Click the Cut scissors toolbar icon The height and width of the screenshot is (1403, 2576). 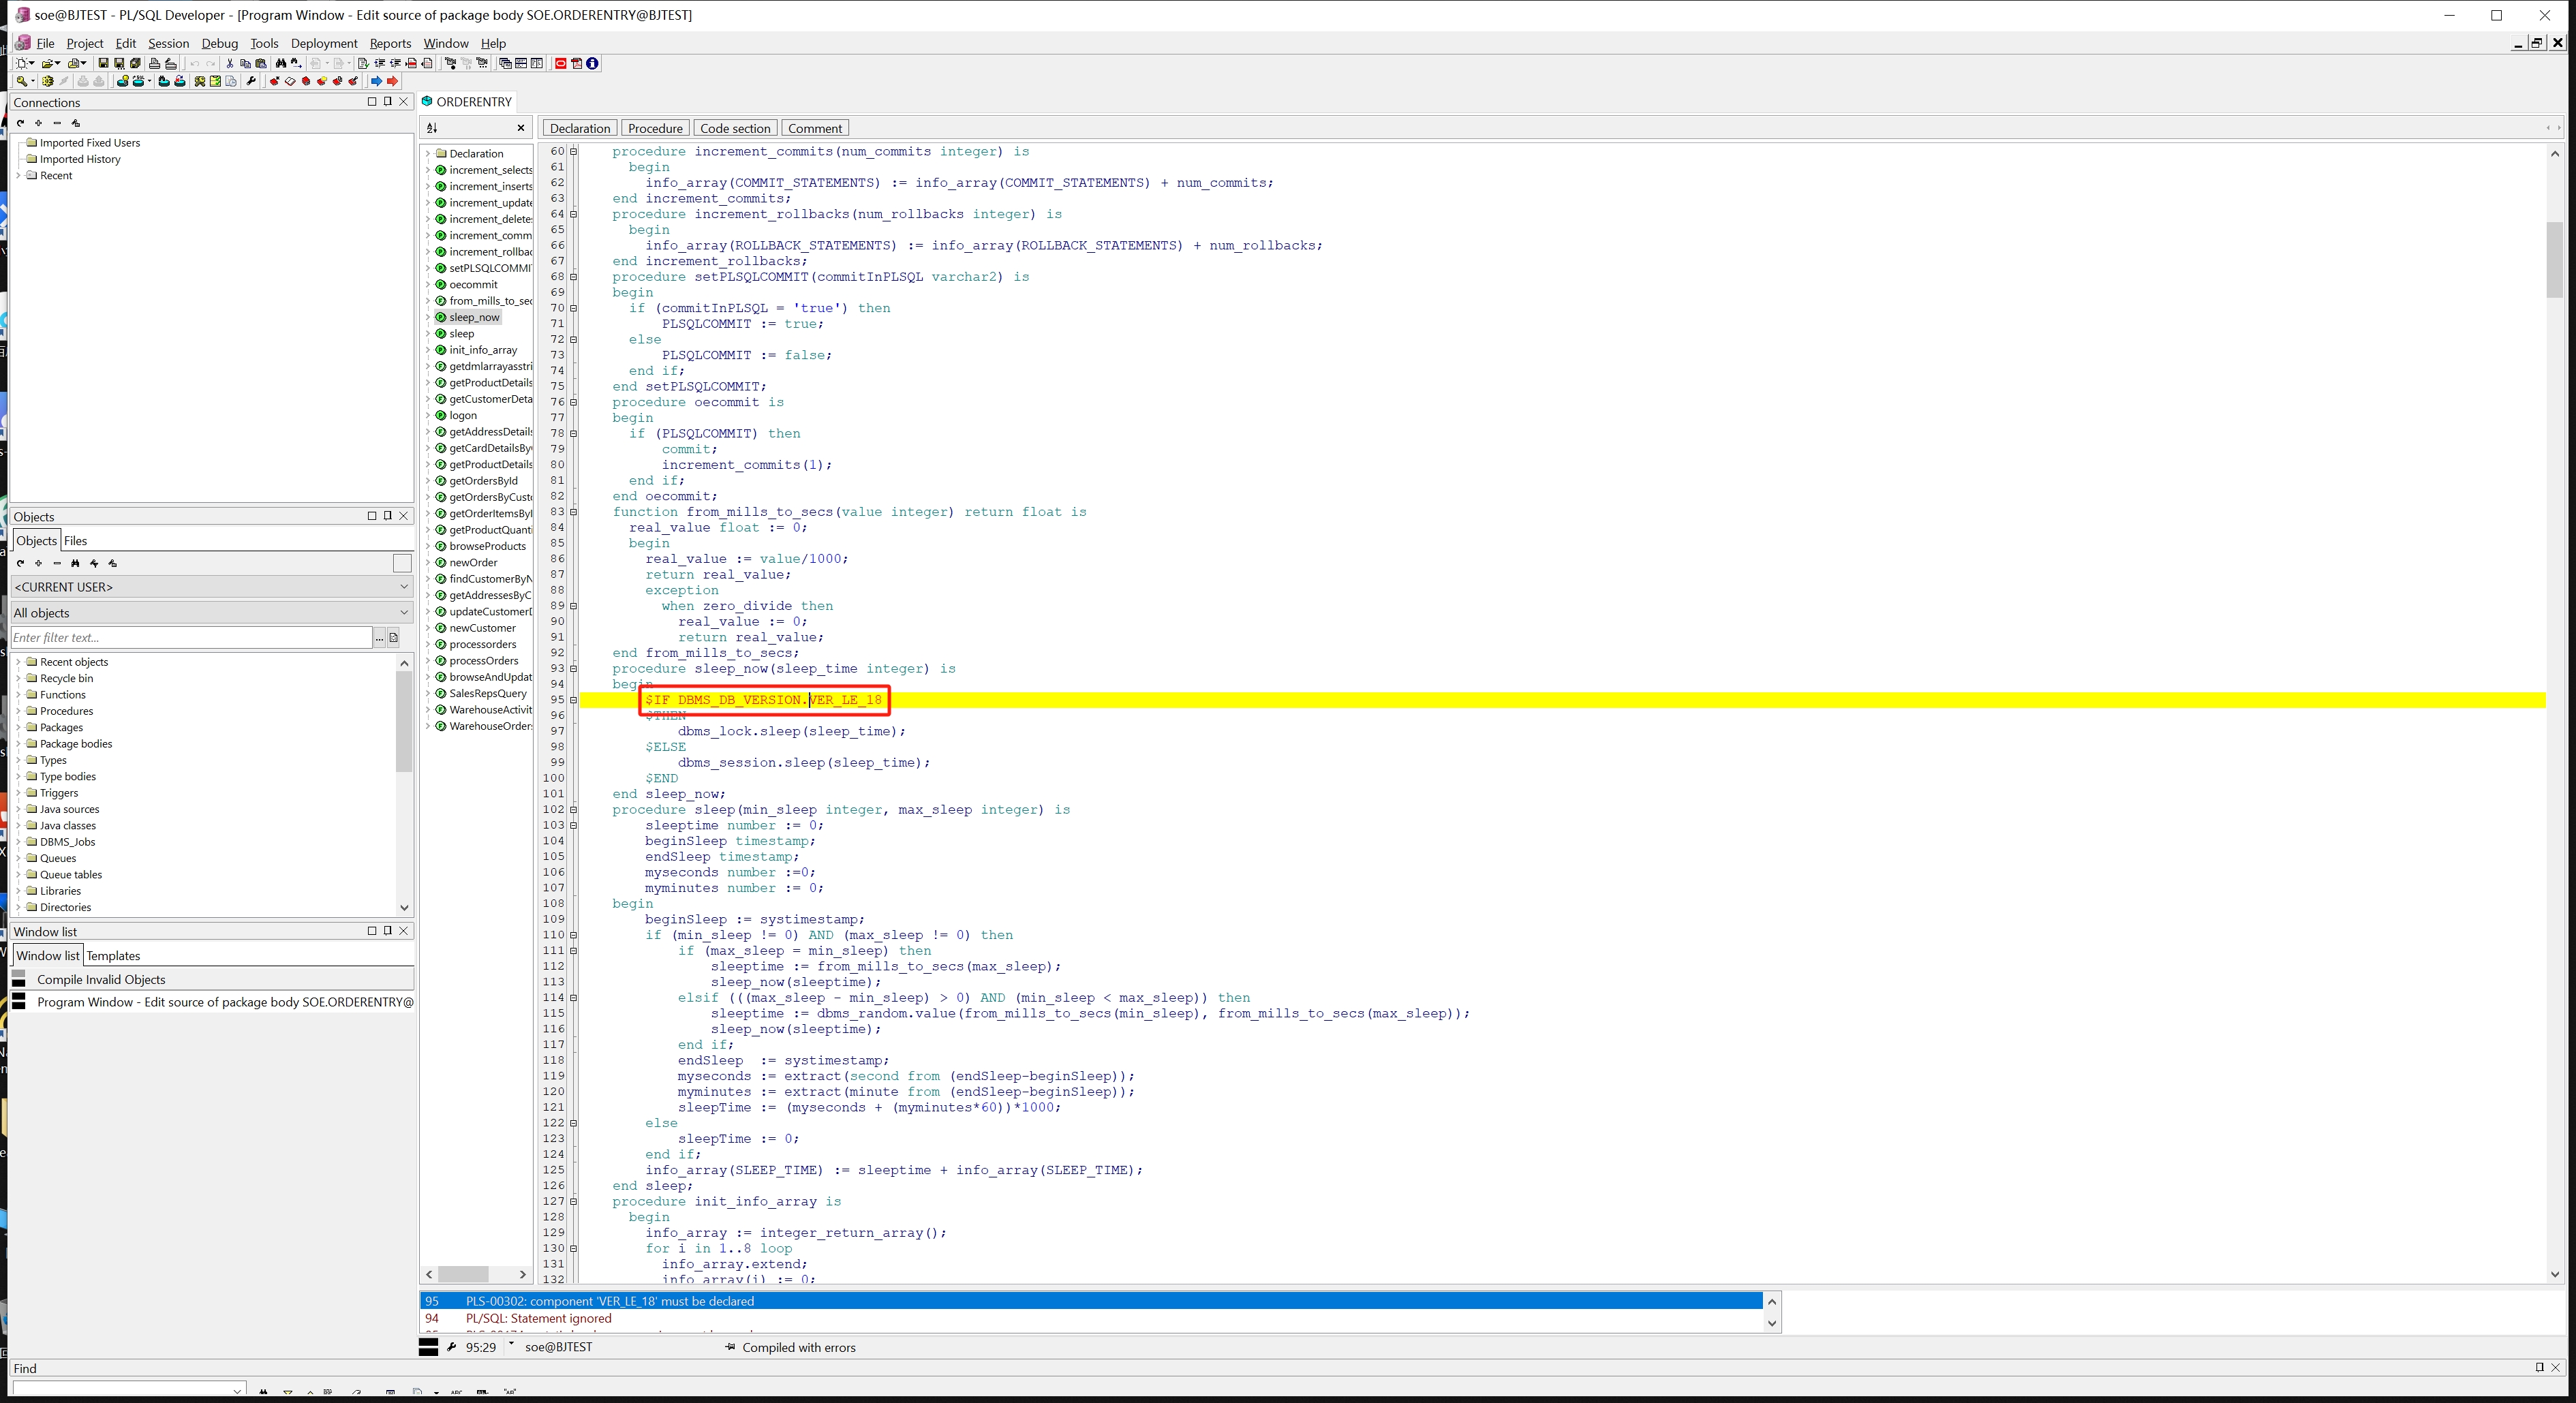230,63
